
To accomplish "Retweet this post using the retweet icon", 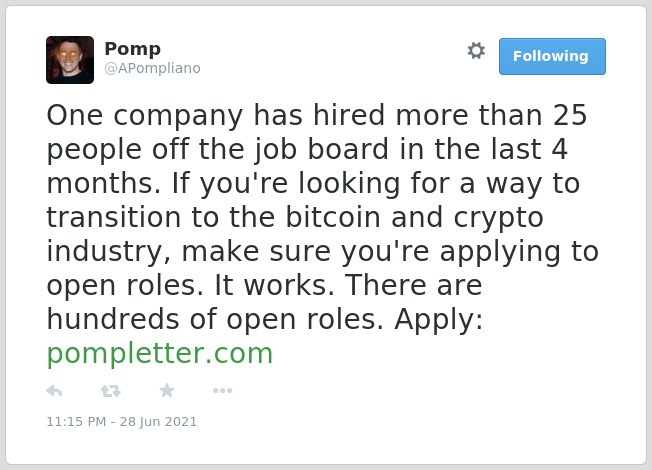I will click(x=111, y=391).
